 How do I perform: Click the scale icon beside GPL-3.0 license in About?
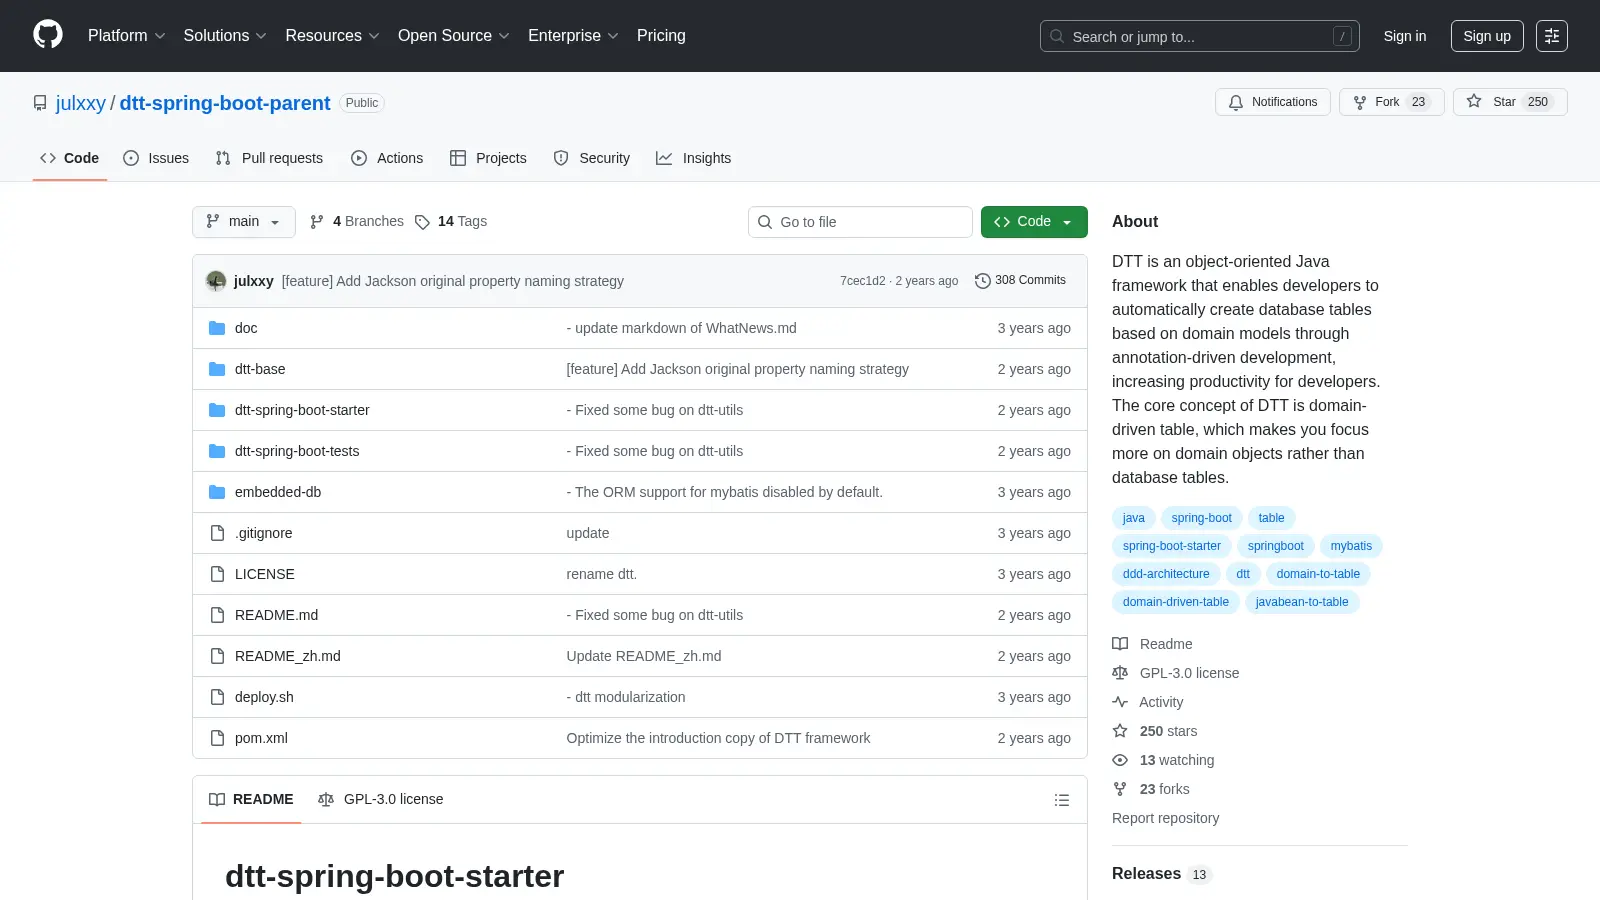coord(1120,673)
